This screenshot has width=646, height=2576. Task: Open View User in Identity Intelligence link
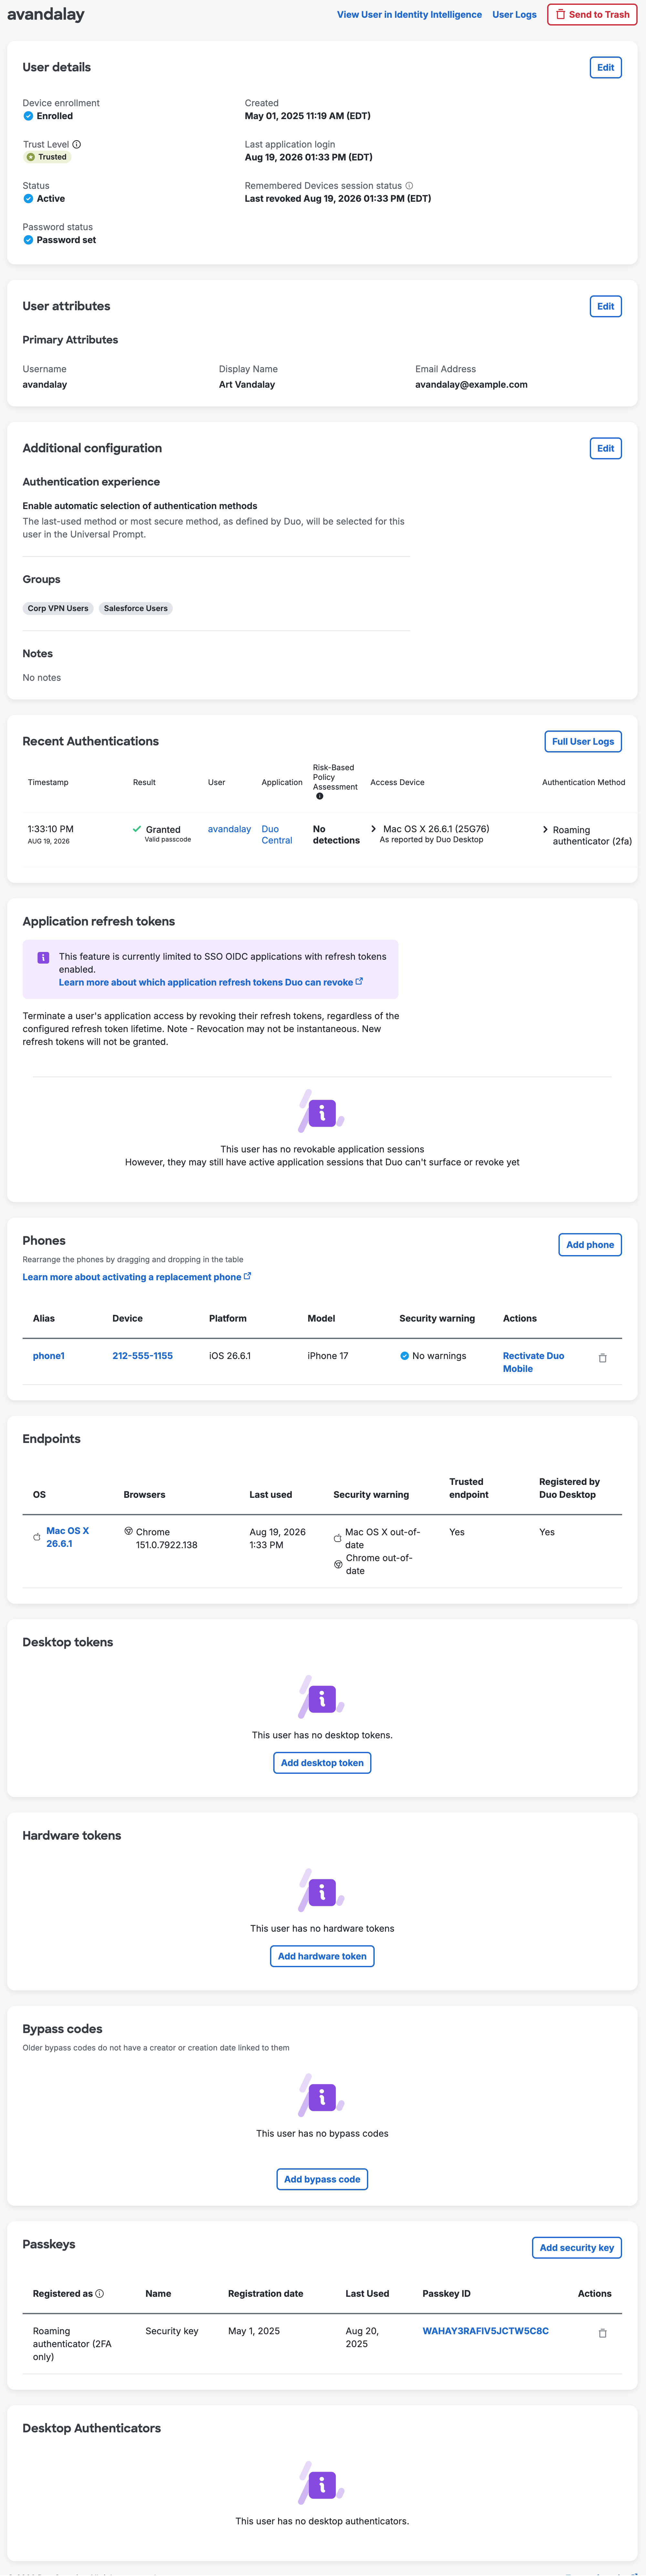point(409,15)
